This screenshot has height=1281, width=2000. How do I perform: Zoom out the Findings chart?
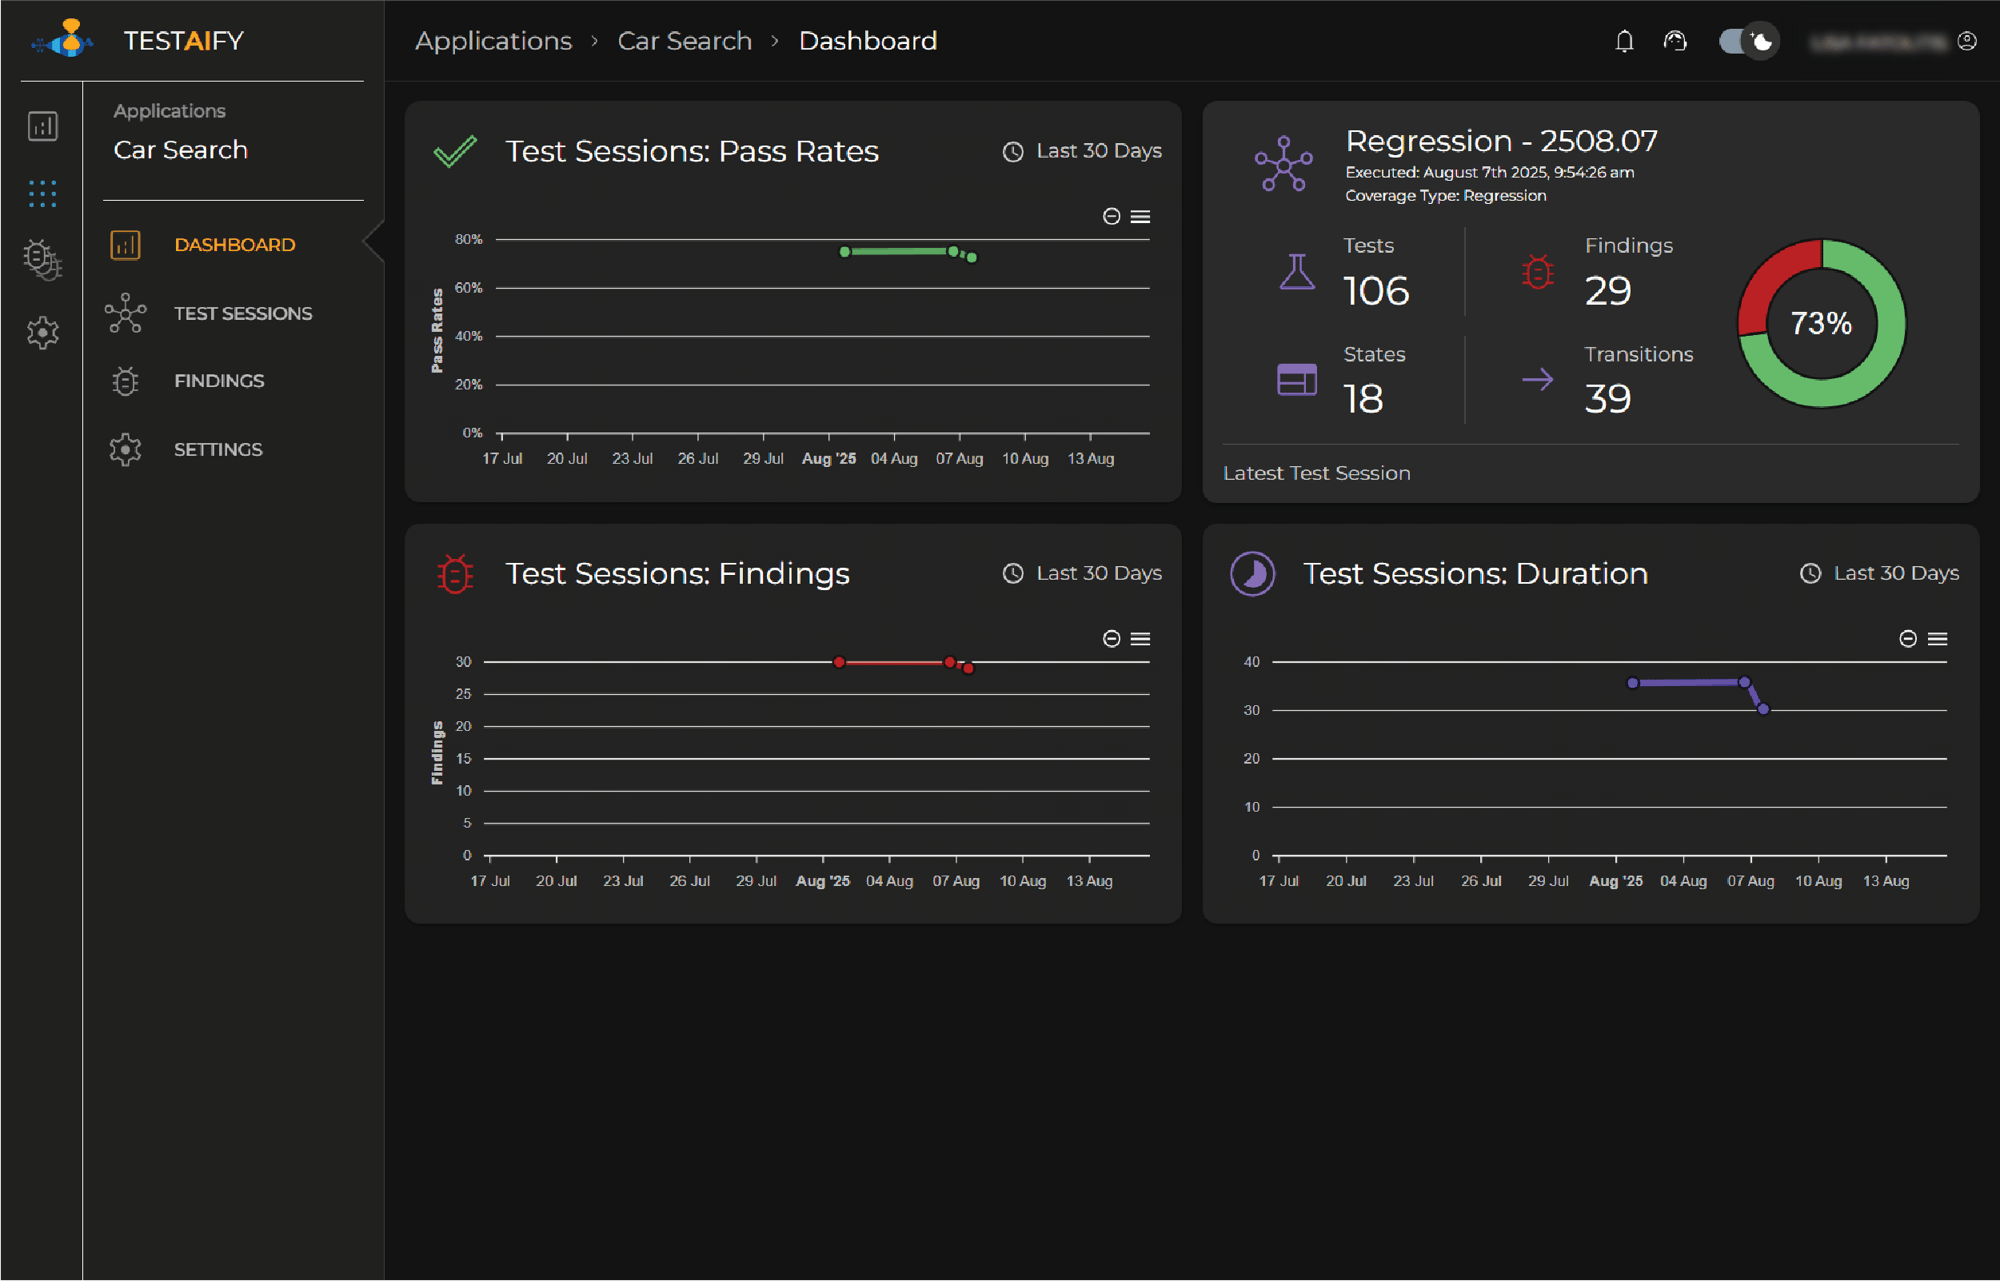(1111, 639)
